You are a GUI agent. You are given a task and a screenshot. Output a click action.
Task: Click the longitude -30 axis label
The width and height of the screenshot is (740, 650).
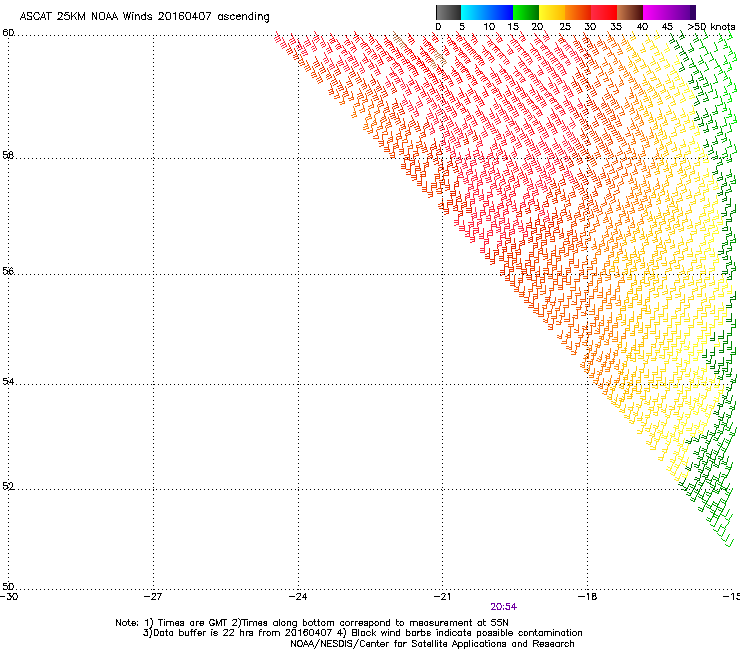coord(9,597)
